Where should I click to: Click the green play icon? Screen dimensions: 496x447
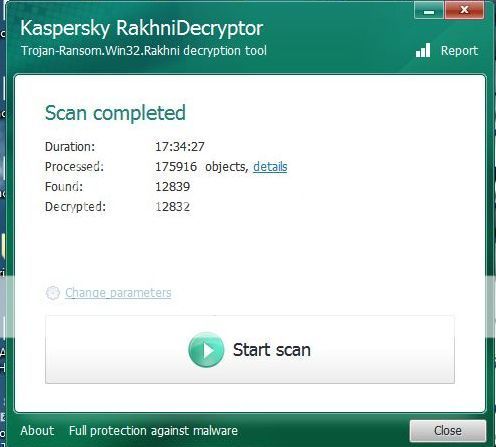206,350
